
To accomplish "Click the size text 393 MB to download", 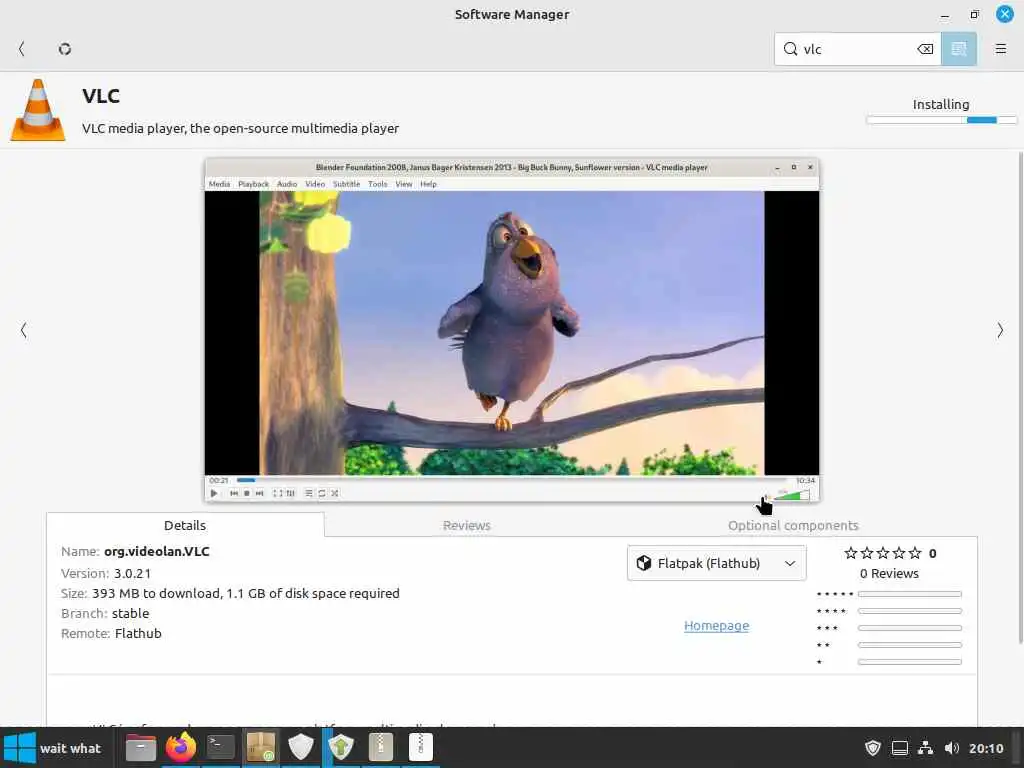I will (x=157, y=593).
